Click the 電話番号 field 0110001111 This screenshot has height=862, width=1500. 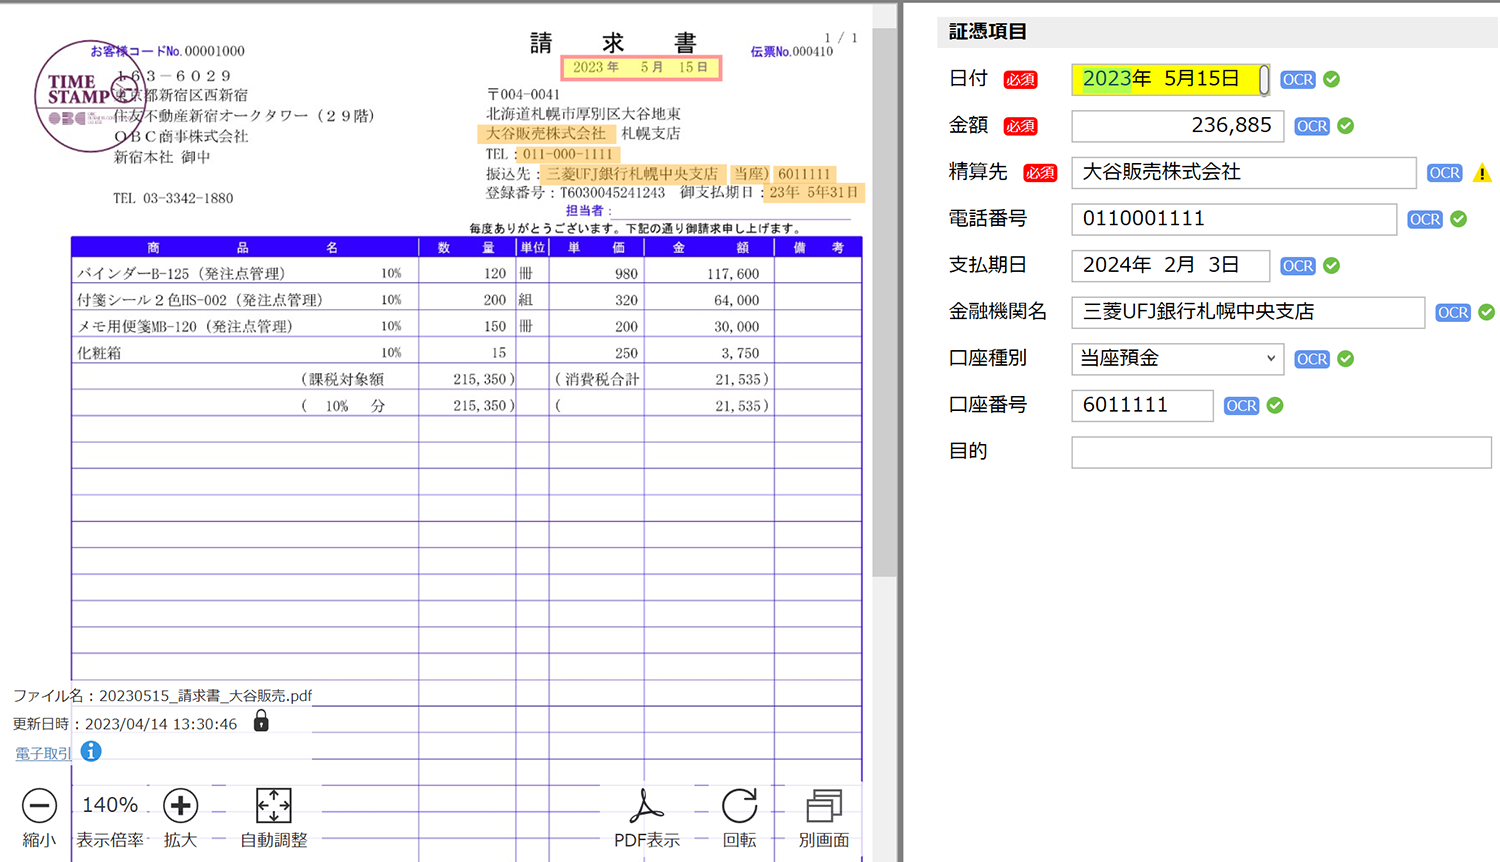[1233, 219]
